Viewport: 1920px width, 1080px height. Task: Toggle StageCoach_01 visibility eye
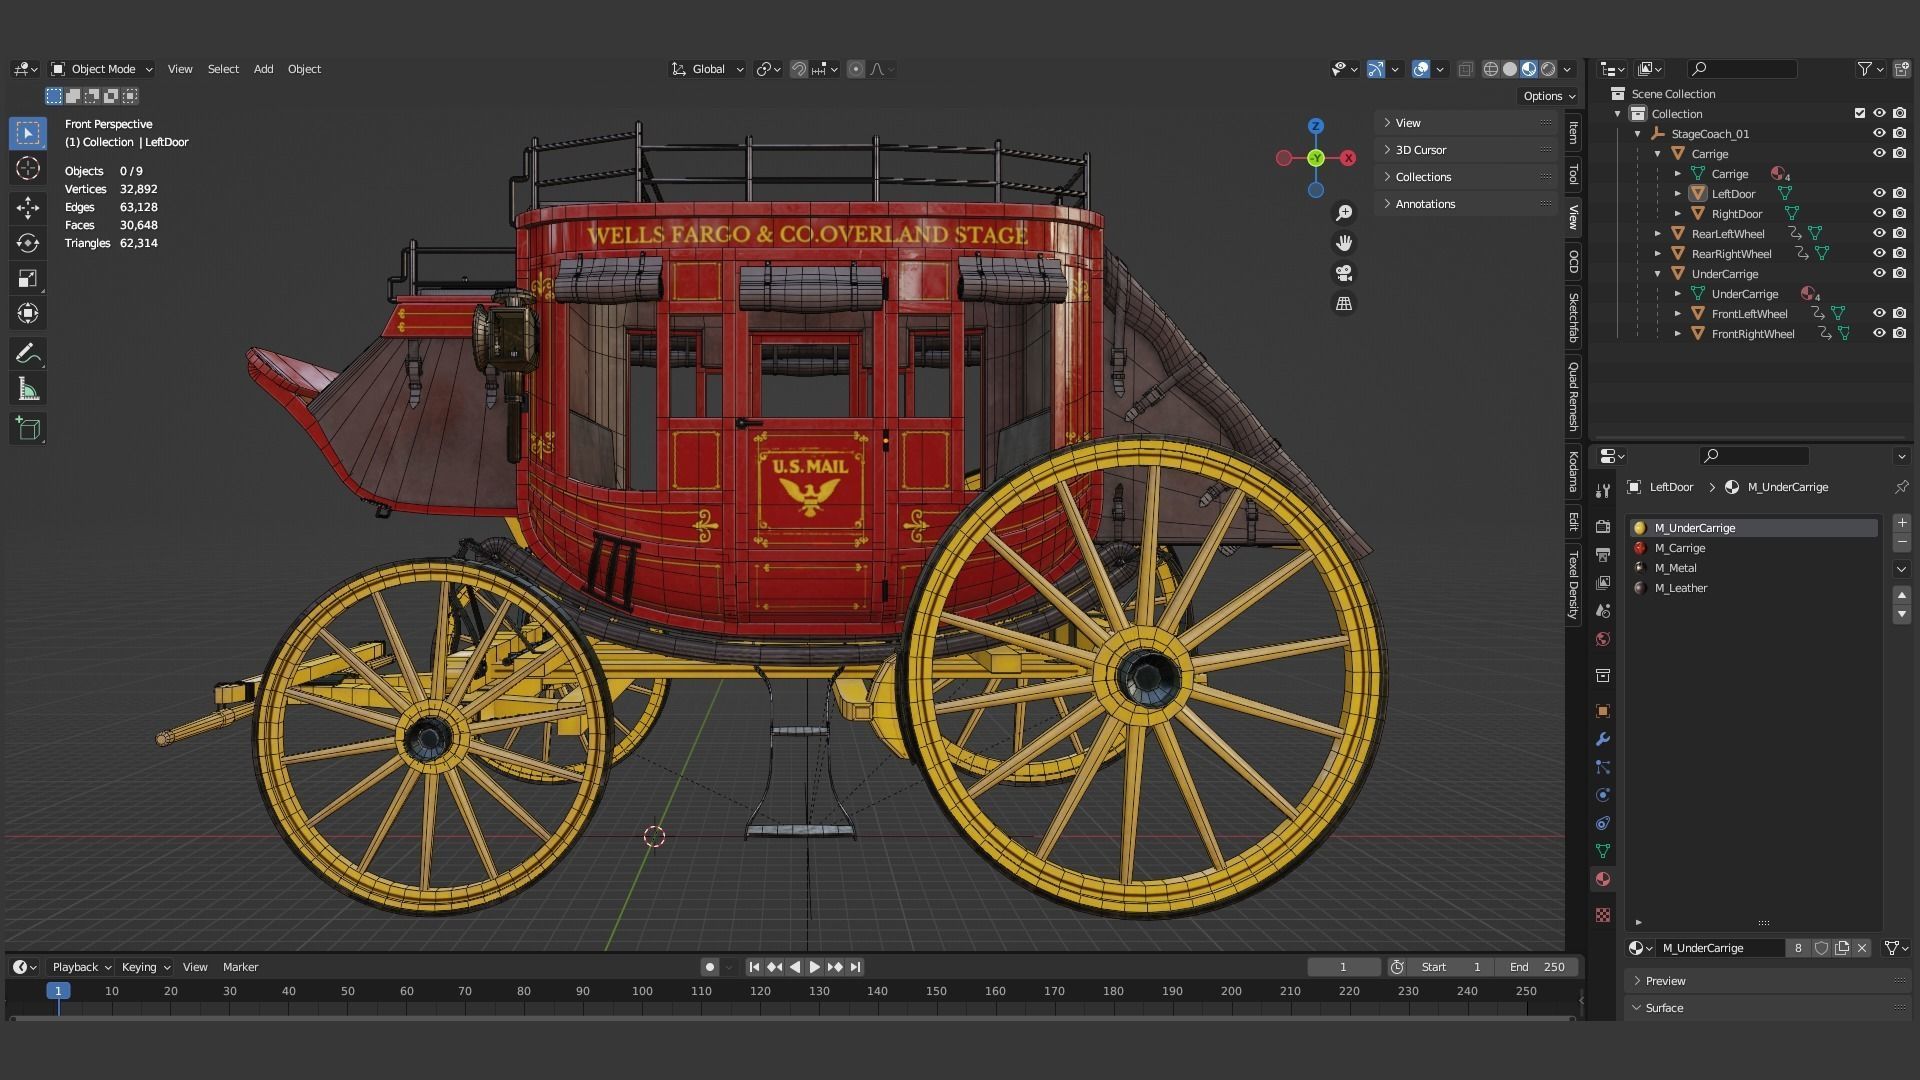click(x=1879, y=133)
